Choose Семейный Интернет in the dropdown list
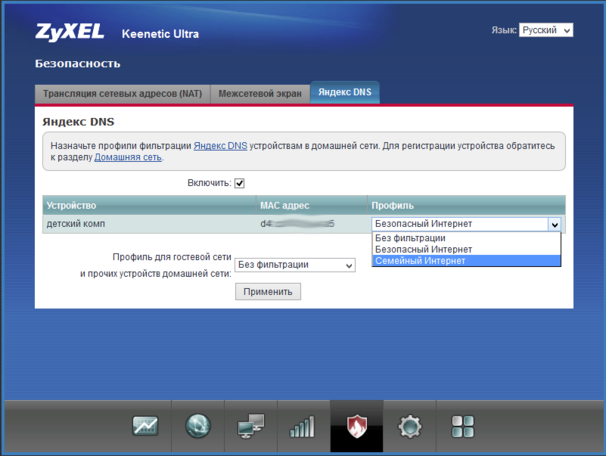606x456 pixels. (466, 261)
